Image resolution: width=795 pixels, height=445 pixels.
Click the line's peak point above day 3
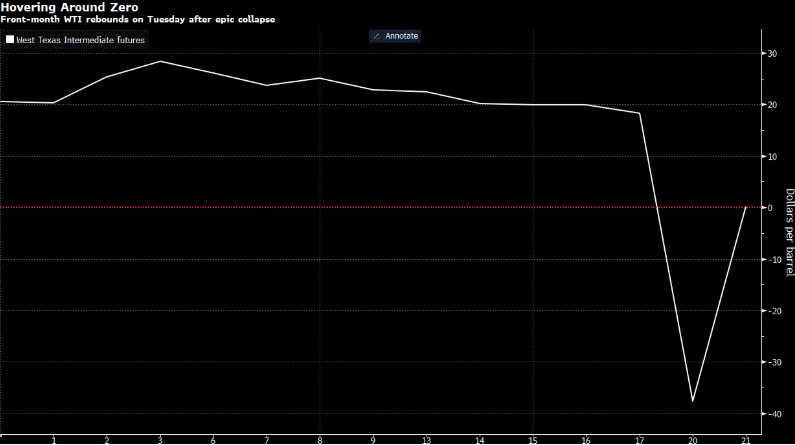(160, 61)
